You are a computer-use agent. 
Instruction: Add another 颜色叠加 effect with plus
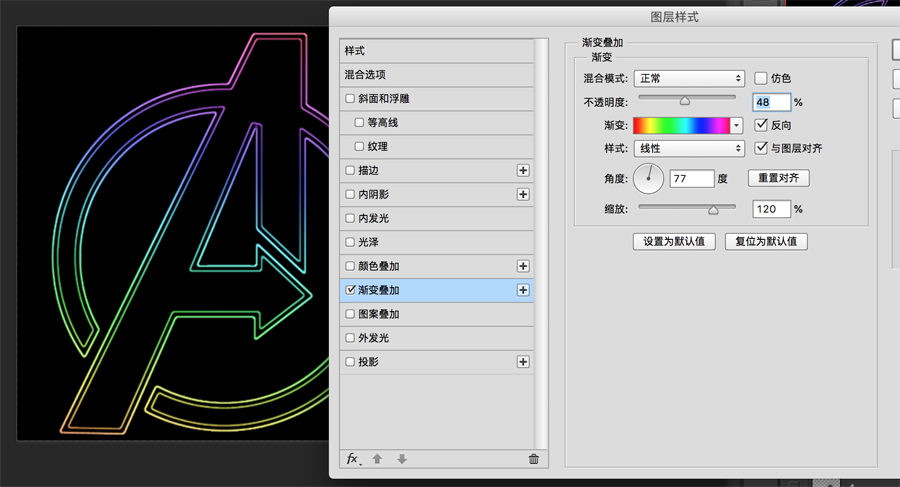click(x=523, y=266)
